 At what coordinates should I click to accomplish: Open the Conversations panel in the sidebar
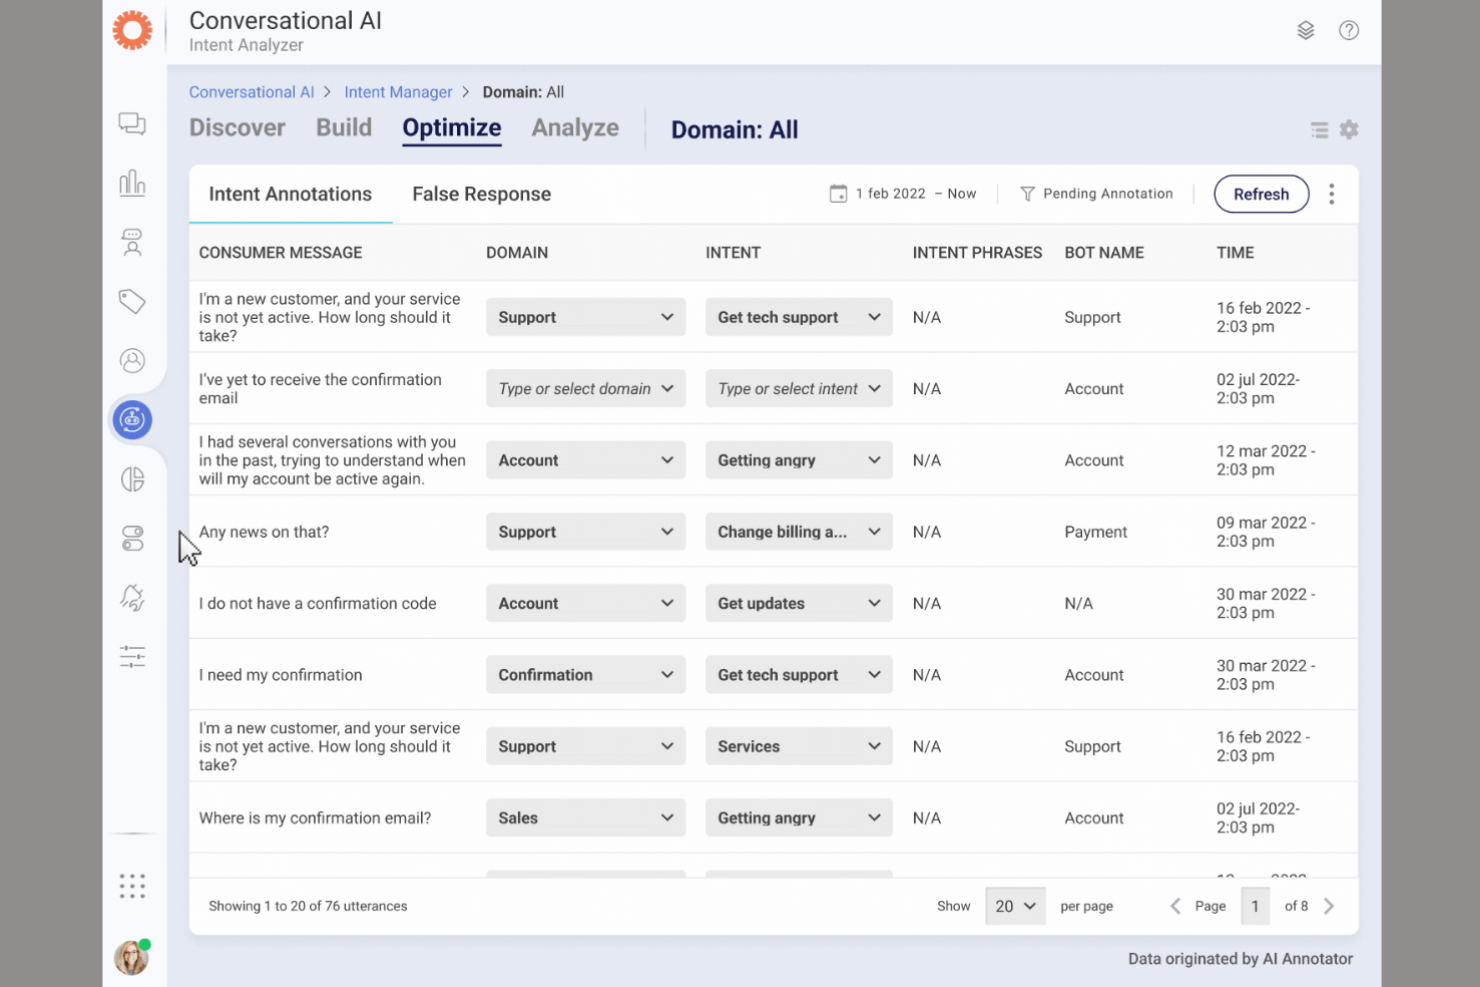(x=132, y=122)
